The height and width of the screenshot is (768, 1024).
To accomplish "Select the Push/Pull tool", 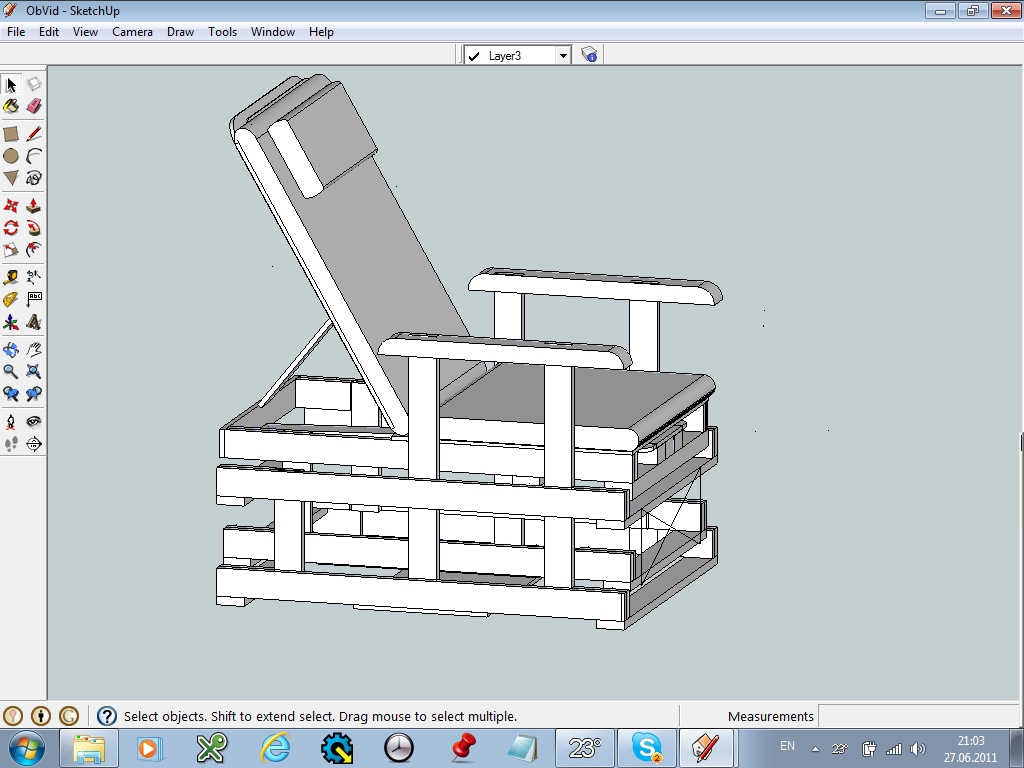I will click(x=34, y=206).
